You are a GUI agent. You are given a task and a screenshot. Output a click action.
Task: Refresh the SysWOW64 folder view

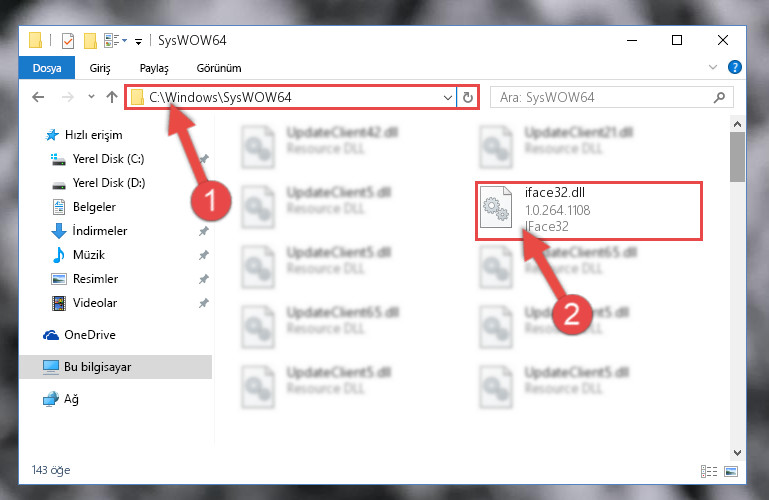tap(468, 97)
